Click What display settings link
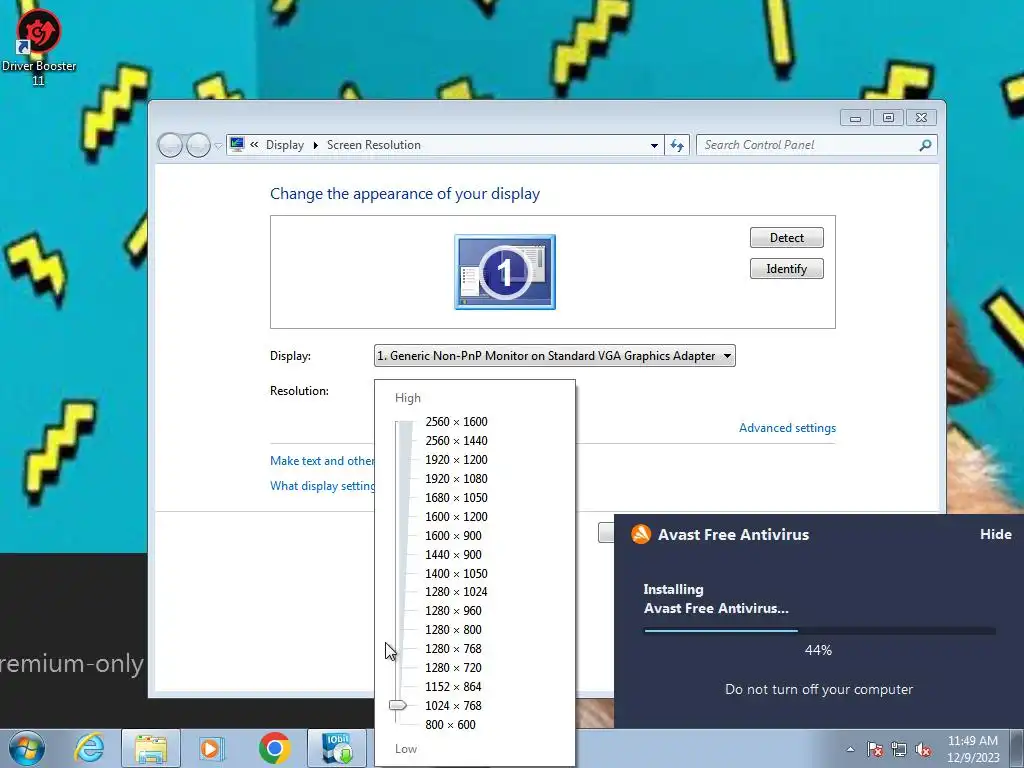 tap(322, 486)
